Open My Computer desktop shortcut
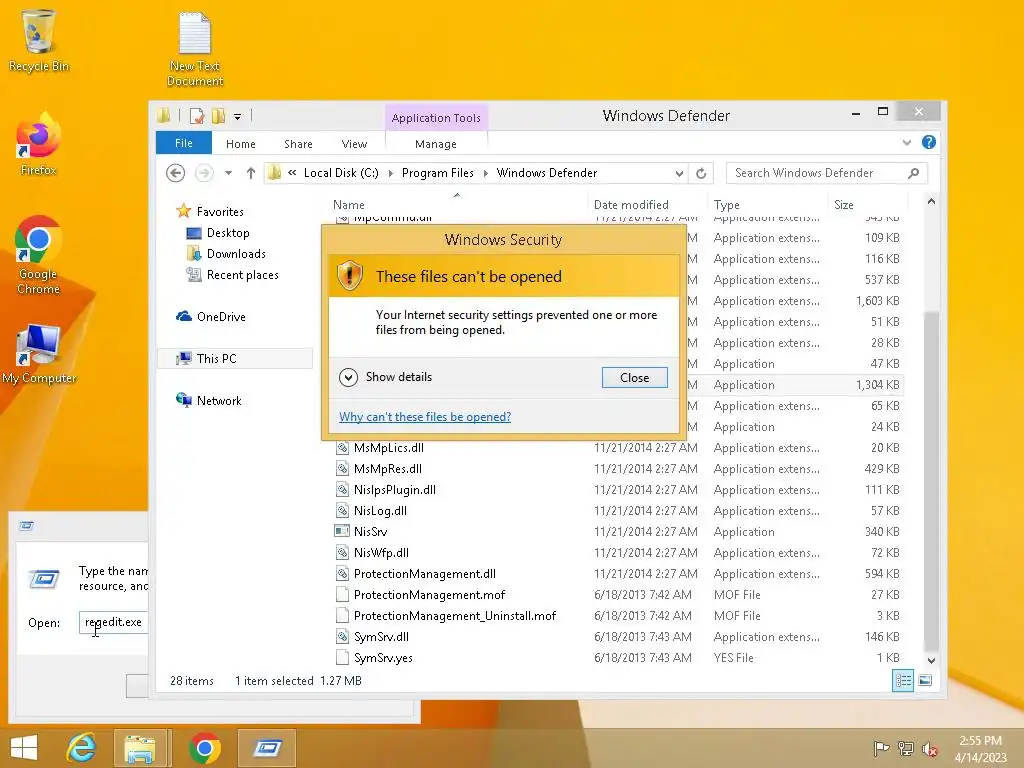Image resolution: width=1024 pixels, height=768 pixels. coord(39,353)
